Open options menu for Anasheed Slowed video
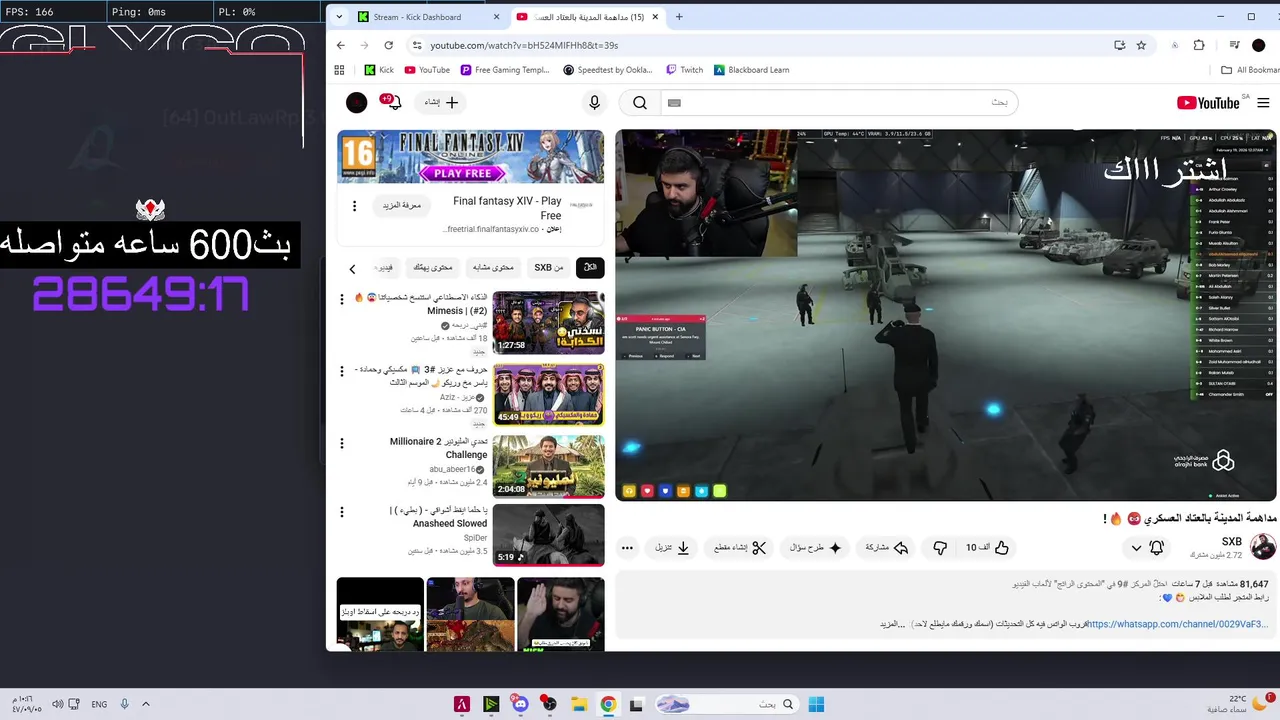The height and width of the screenshot is (720, 1280). 343,512
